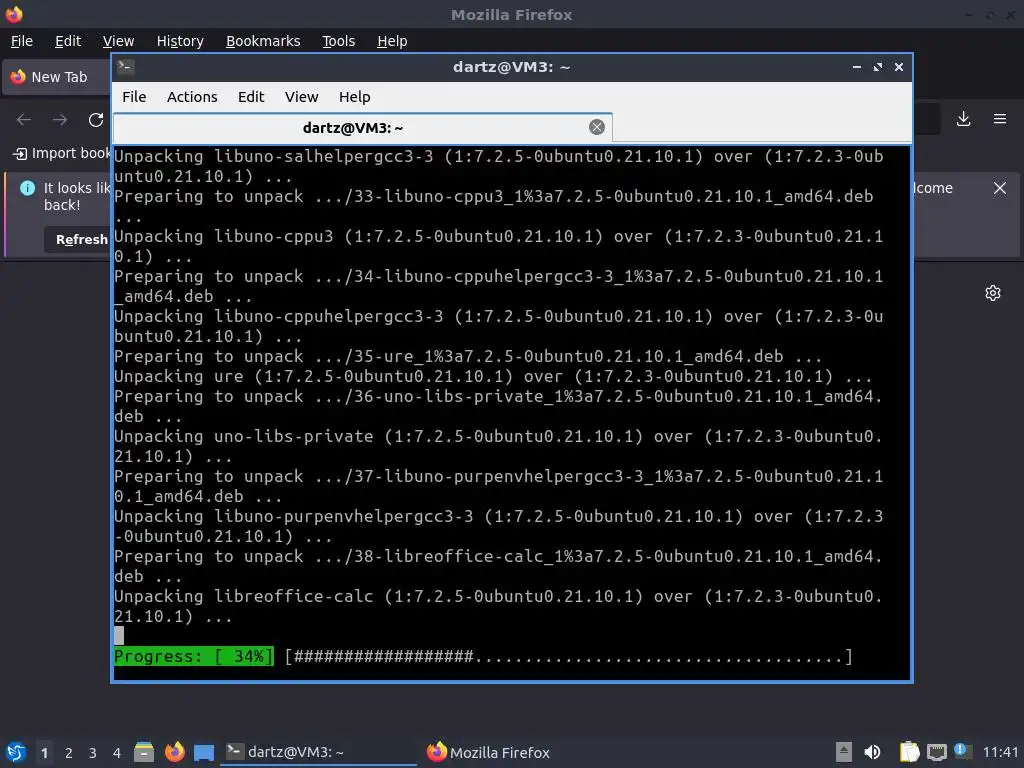The height and width of the screenshot is (768, 1024).
Task: Open Firefox's View menu
Action: (x=118, y=41)
